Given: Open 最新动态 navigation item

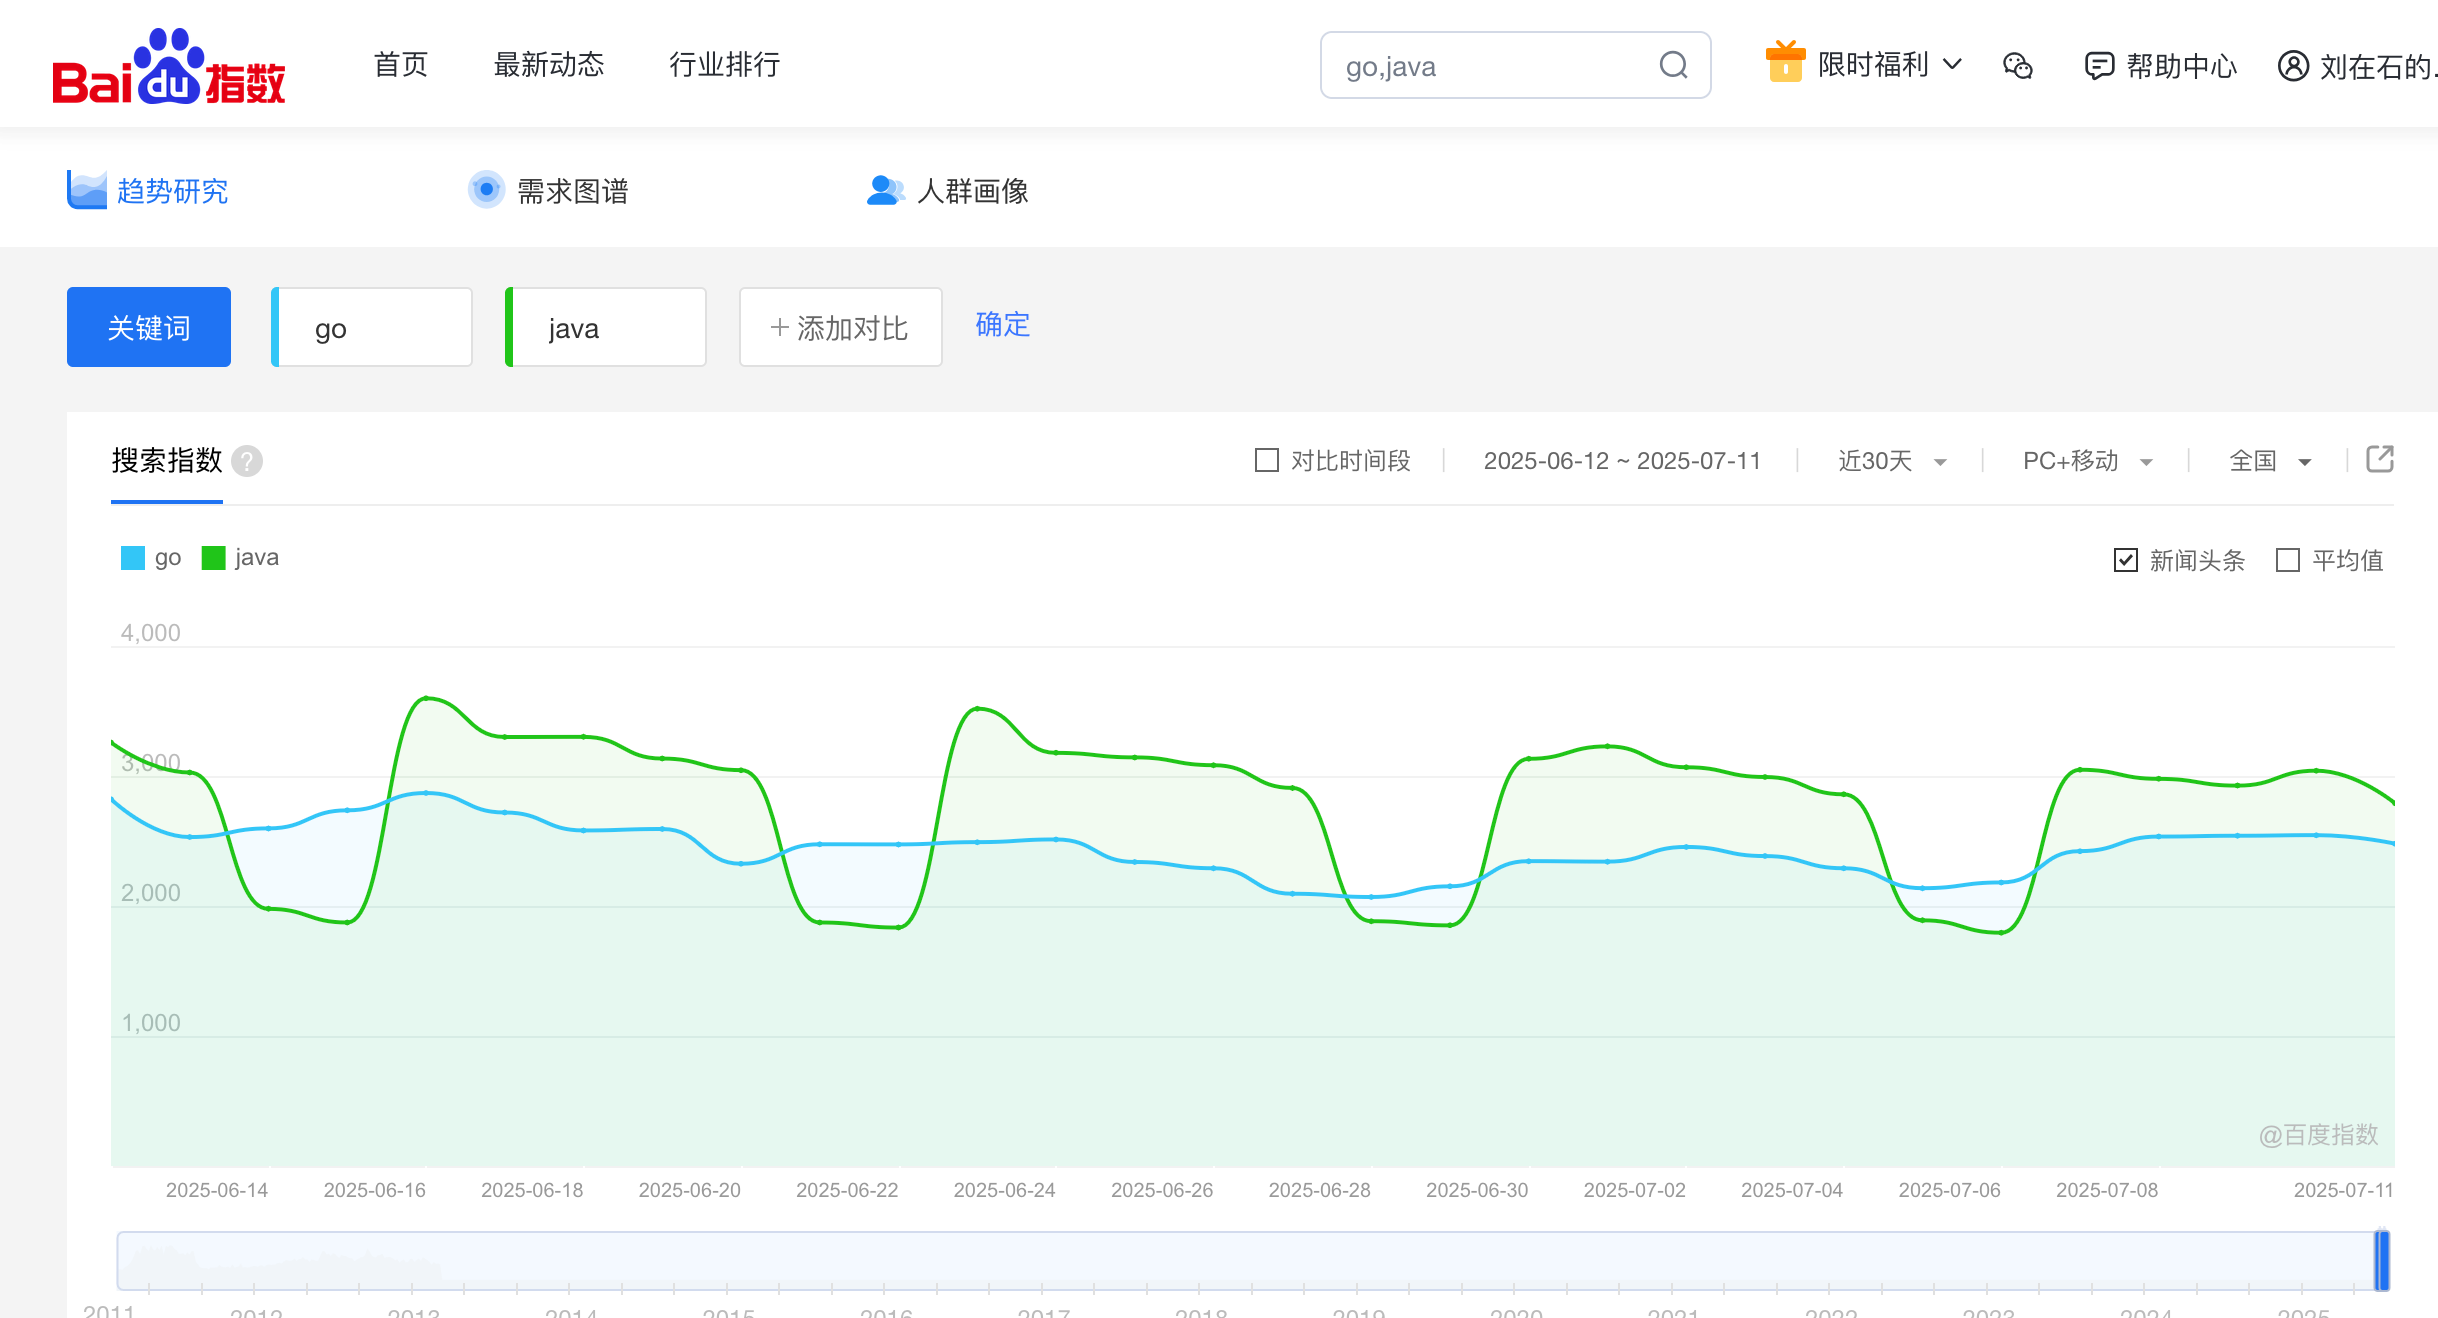Looking at the screenshot, I should pos(549,65).
